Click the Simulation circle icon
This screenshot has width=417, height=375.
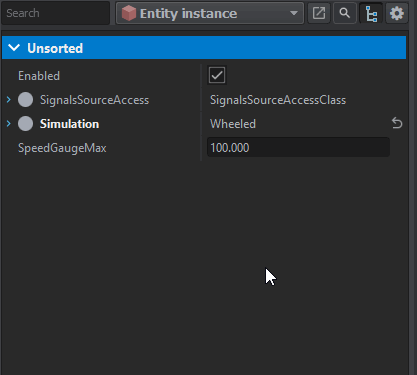point(25,124)
